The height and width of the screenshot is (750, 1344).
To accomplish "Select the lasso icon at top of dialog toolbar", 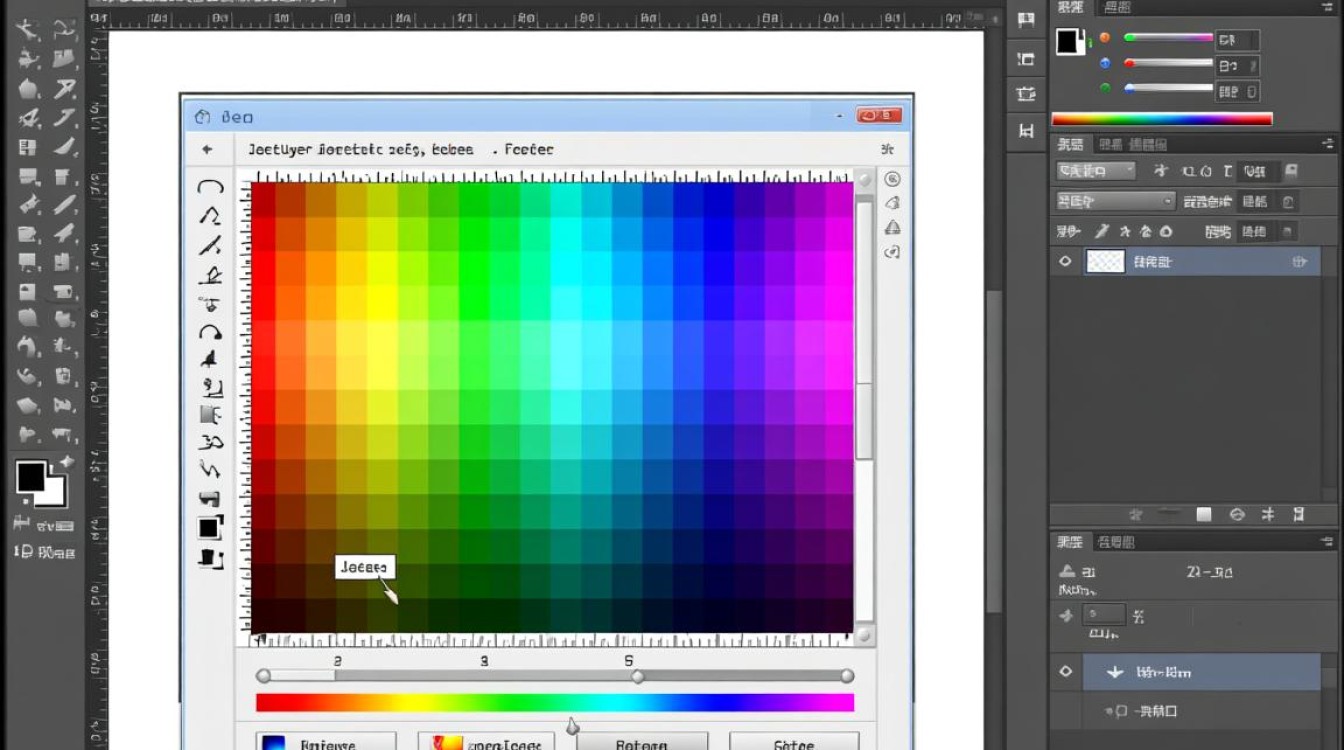I will pyautogui.click(x=210, y=187).
